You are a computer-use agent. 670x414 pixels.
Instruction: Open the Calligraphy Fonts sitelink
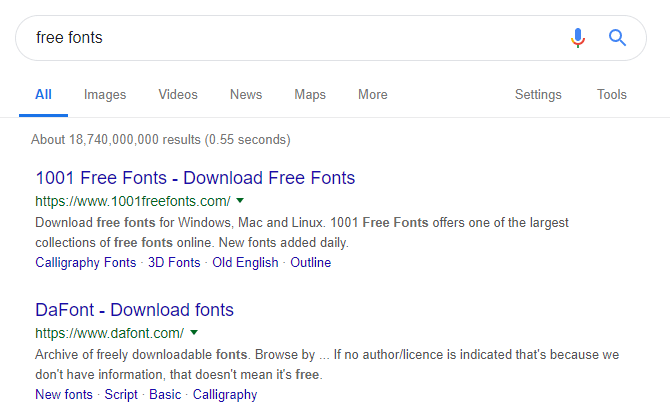(85, 262)
